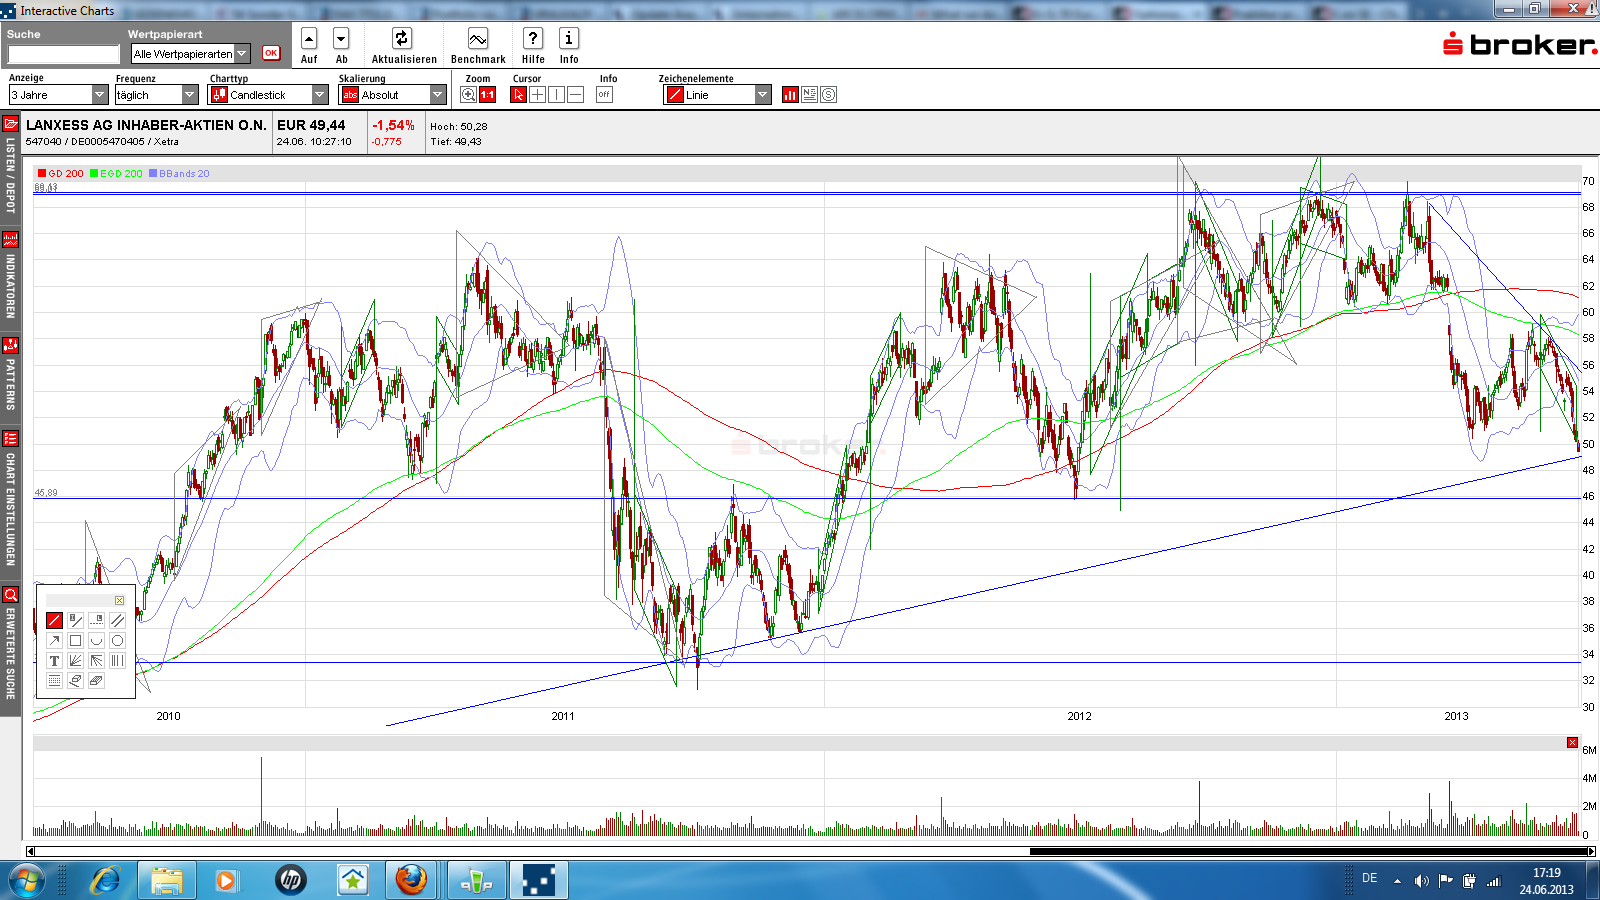Select the horizontal retracement lines tool
The height and width of the screenshot is (900, 1600).
(54, 680)
